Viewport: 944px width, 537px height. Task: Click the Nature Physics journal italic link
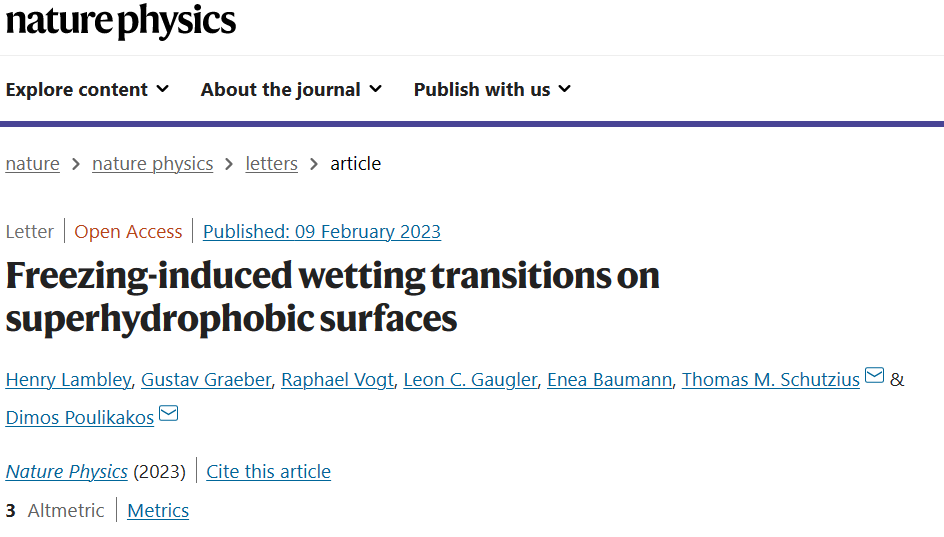(66, 471)
